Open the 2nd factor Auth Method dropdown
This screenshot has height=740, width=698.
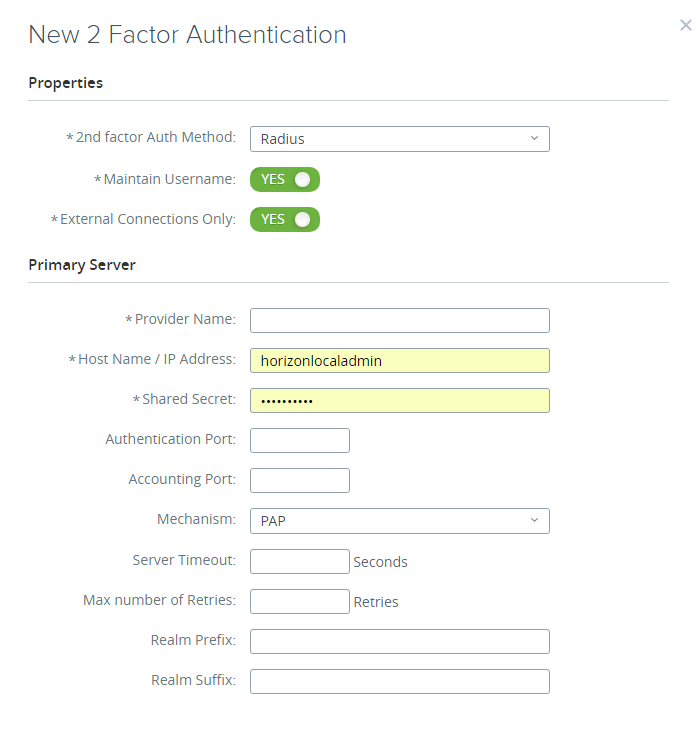399,139
